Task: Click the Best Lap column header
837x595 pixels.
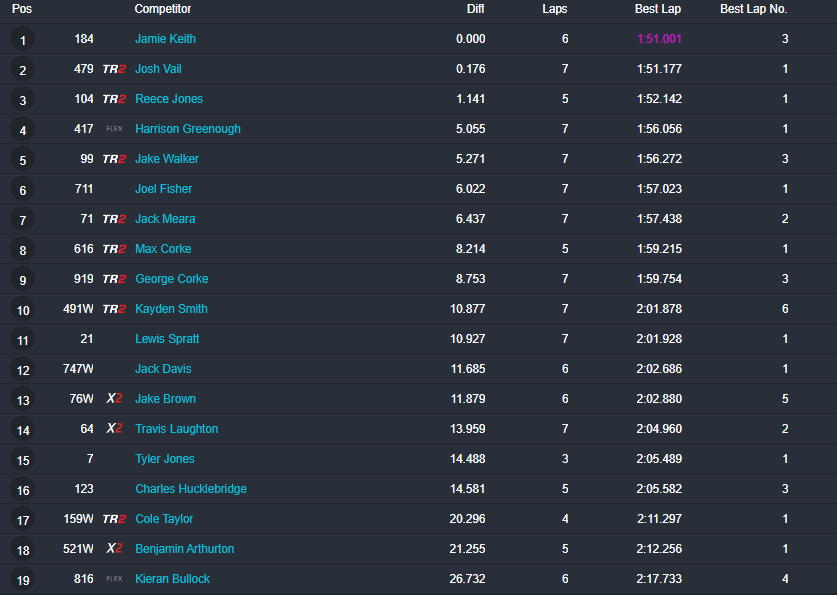Action: click(x=658, y=9)
